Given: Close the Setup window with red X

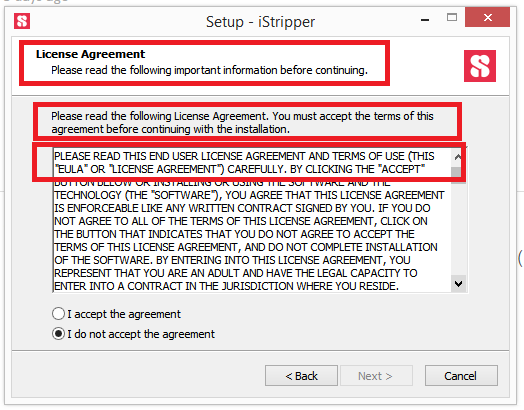Looking at the screenshot, I should [x=488, y=17].
